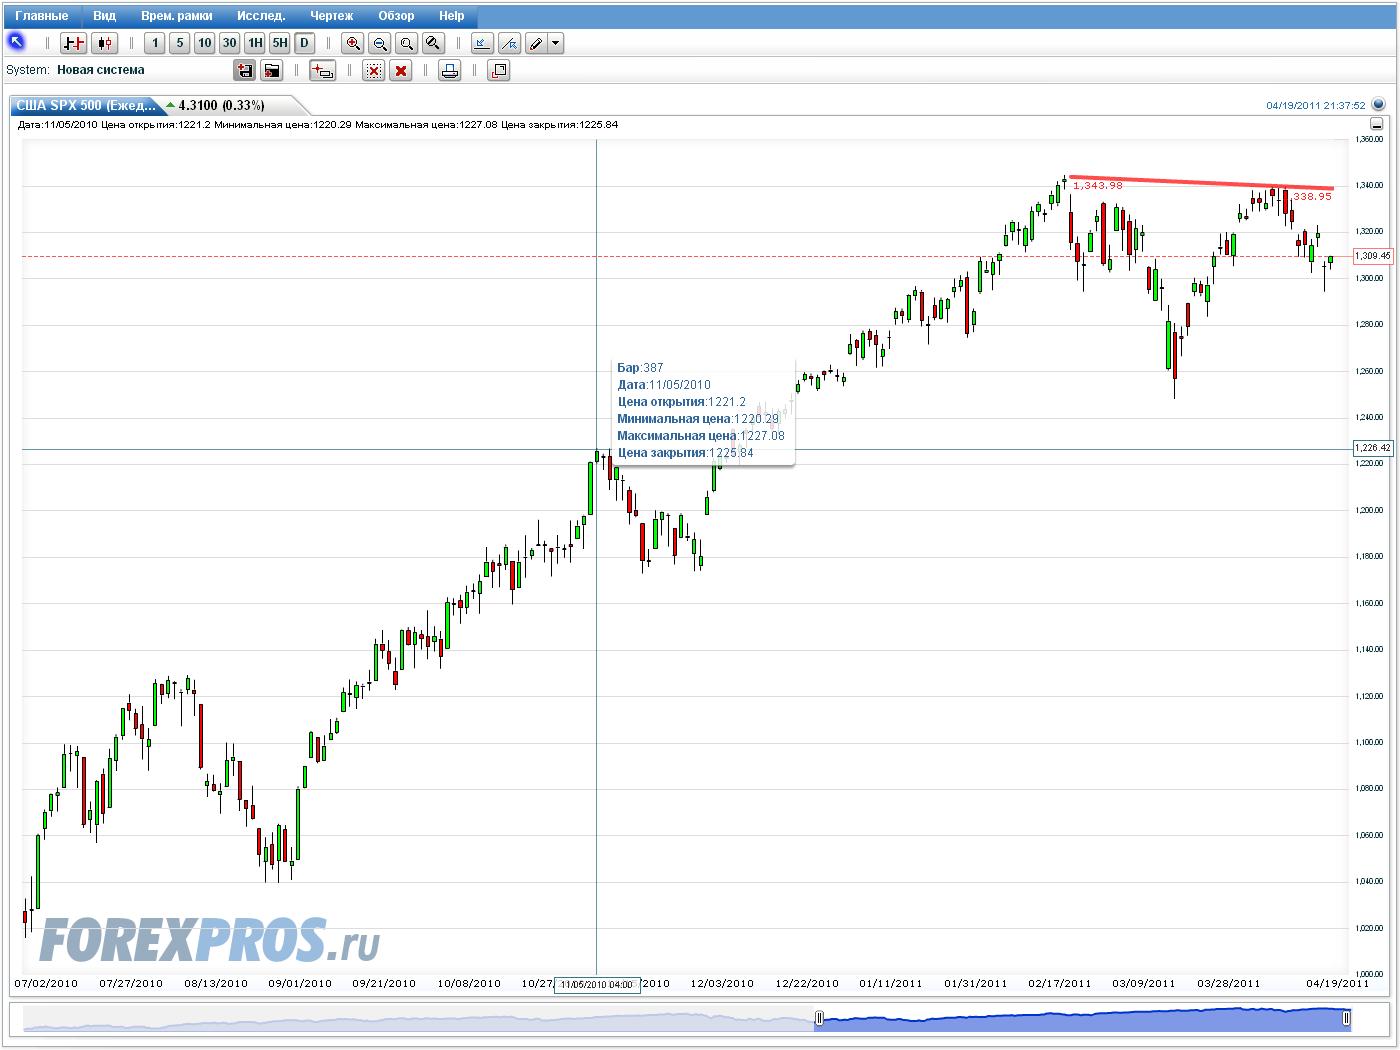The height and width of the screenshot is (1050, 1400).
Task: Open the Исслед. menu
Action: [x=261, y=16]
